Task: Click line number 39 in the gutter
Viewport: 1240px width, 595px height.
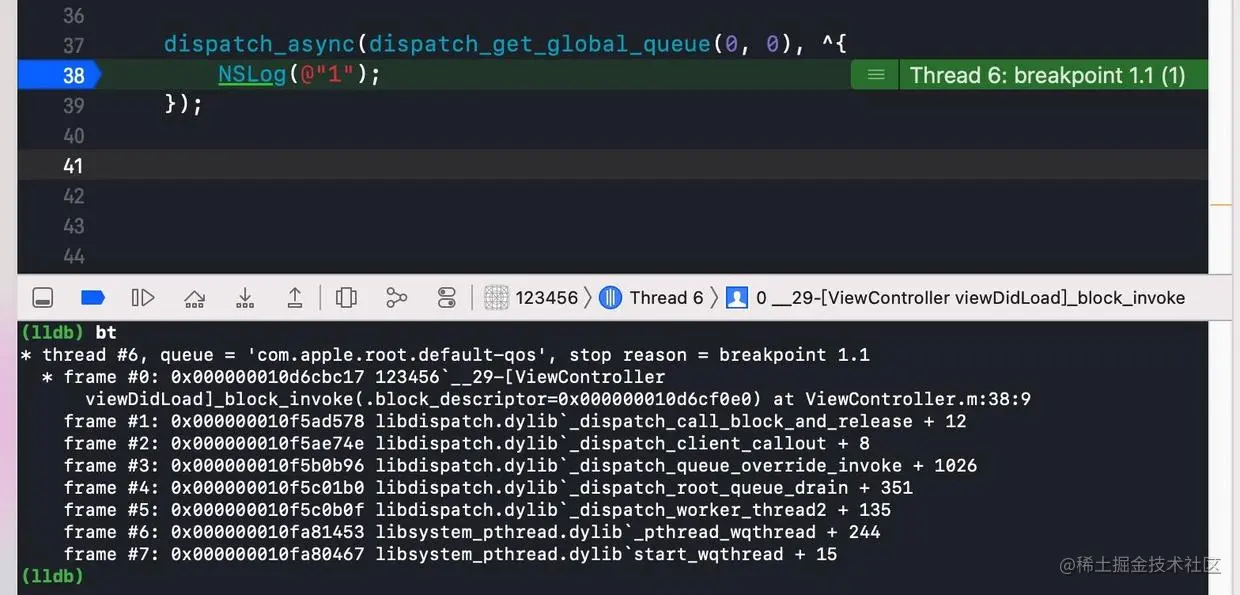Action: pyautogui.click(x=73, y=105)
